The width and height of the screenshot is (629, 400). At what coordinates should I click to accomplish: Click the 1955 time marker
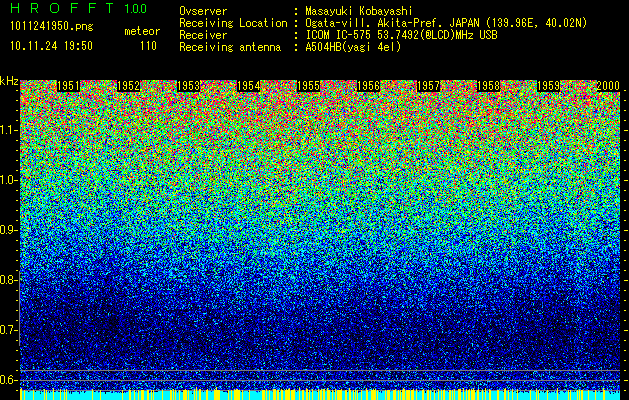click(x=308, y=86)
